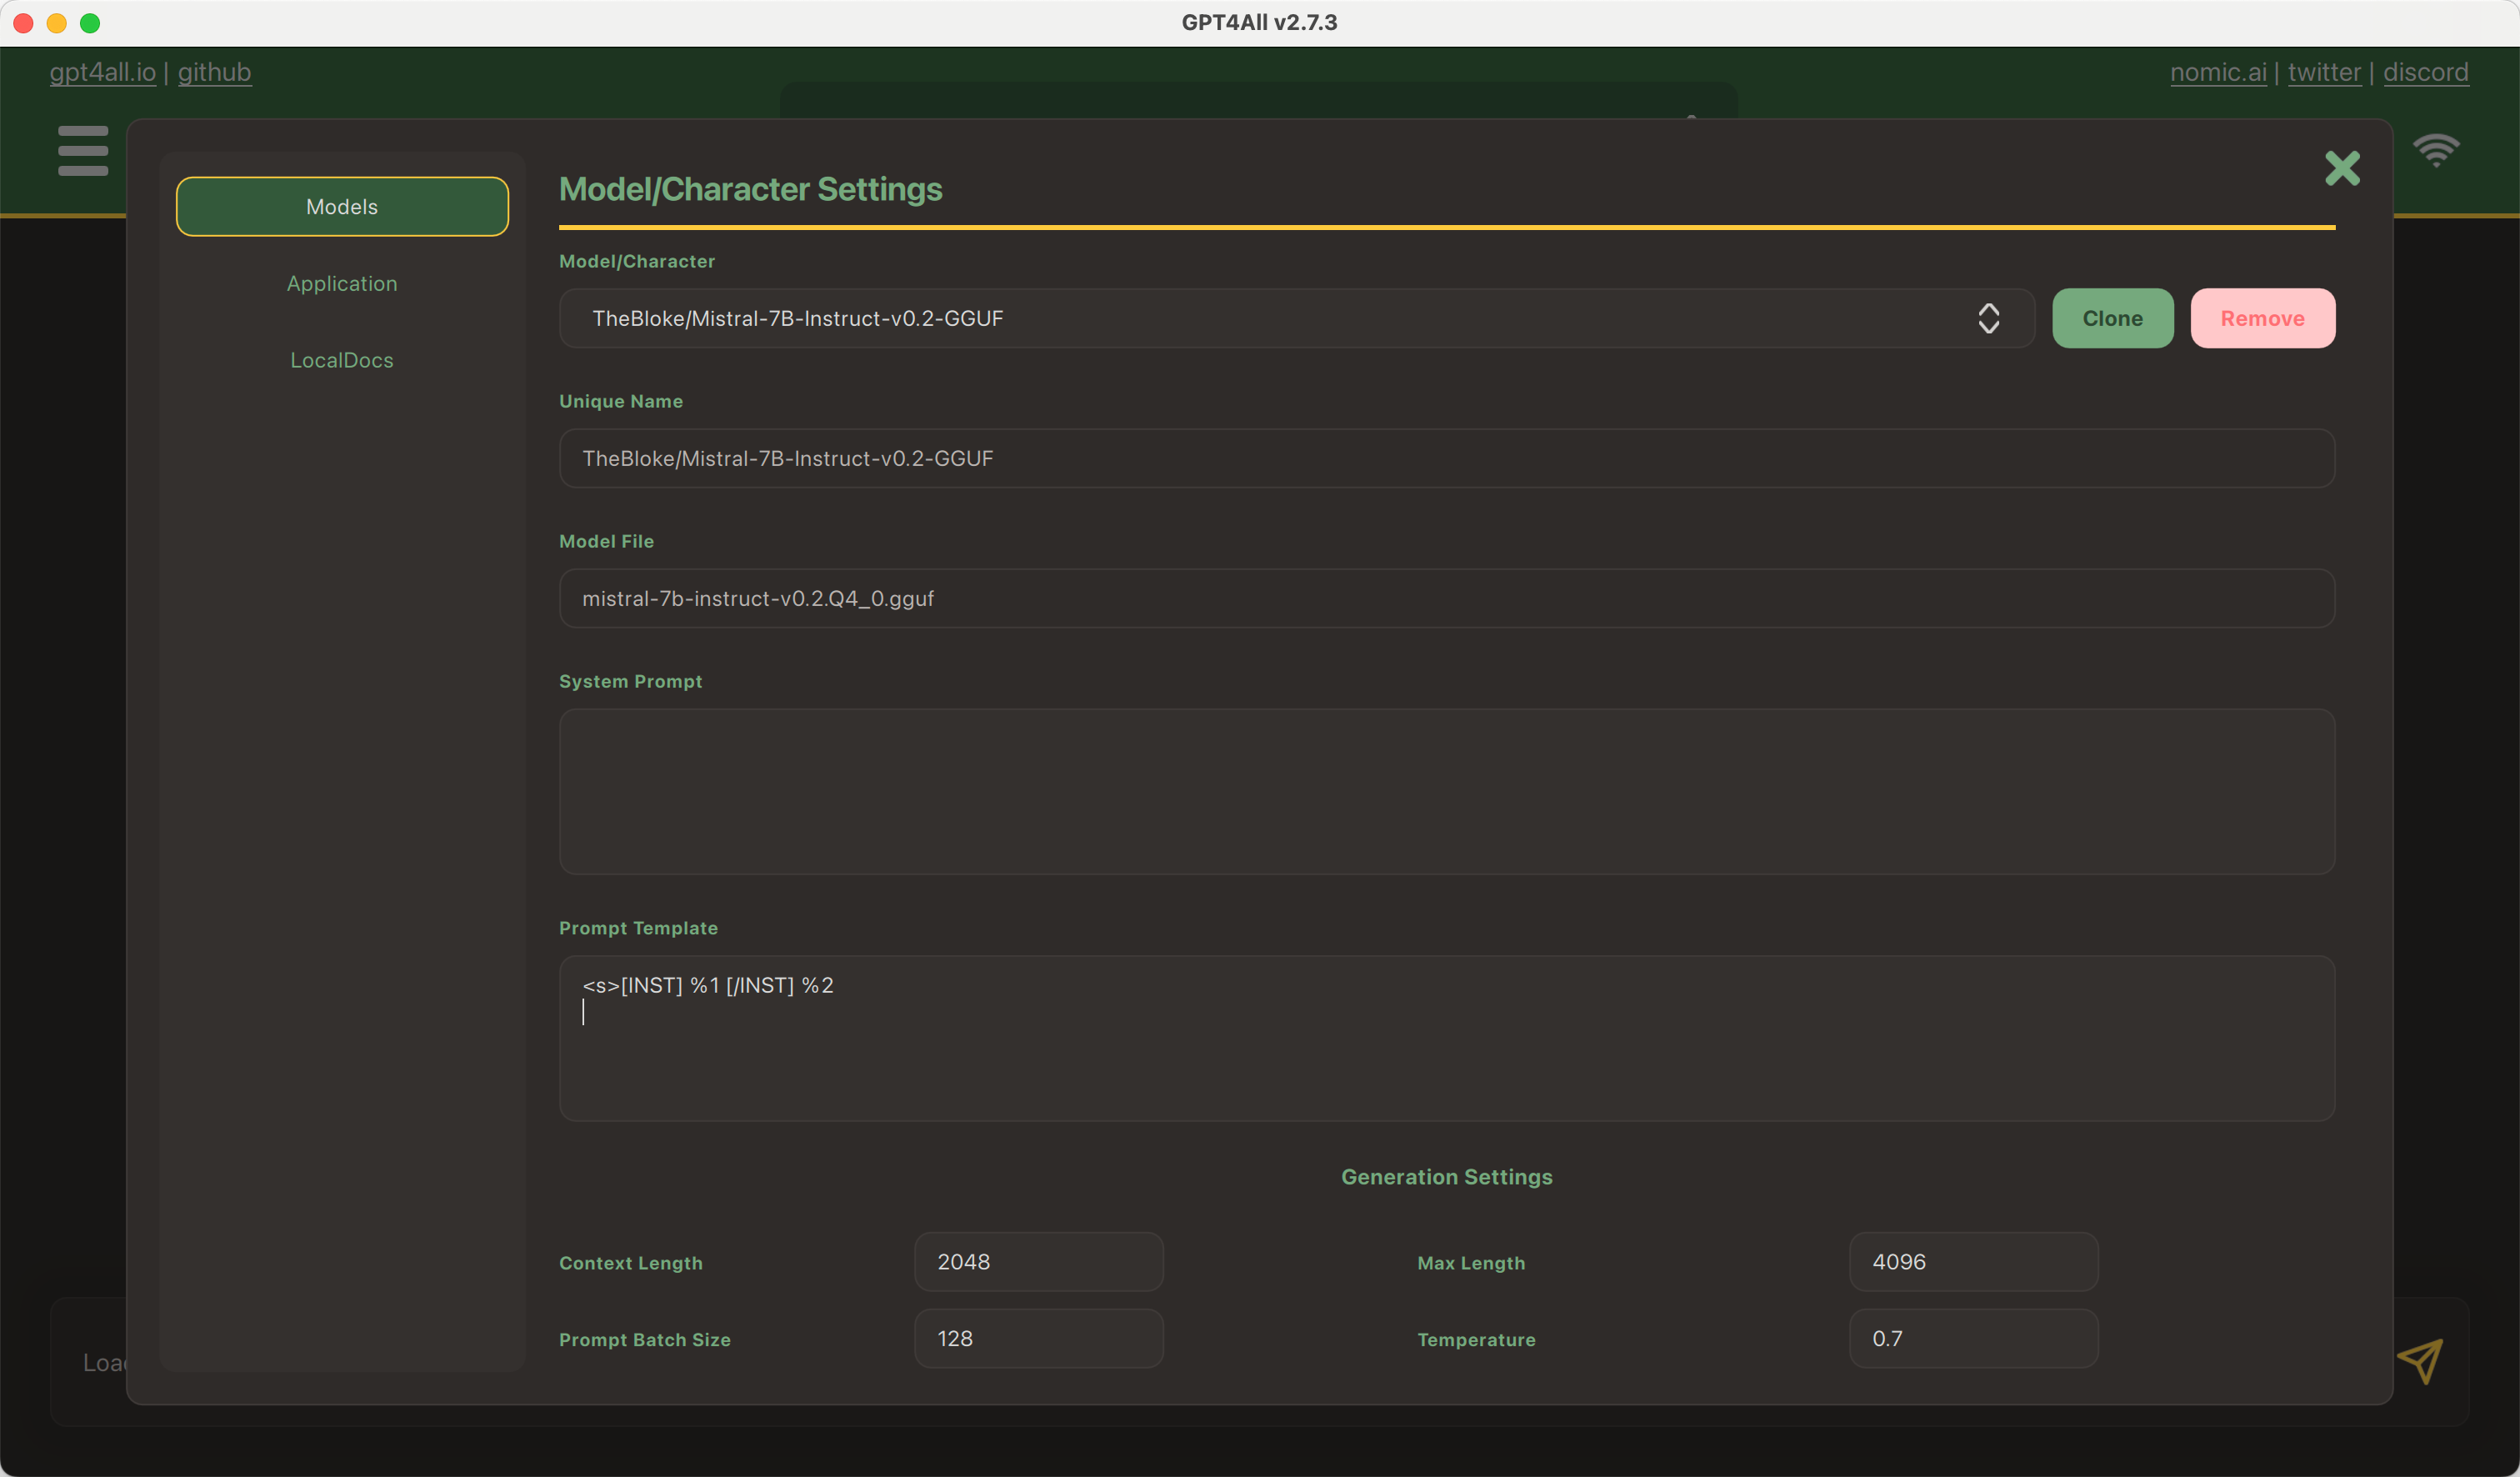This screenshot has width=2520, height=1477.
Task: Click the Model/Character combo box arrows
Action: [x=1988, y=318]
